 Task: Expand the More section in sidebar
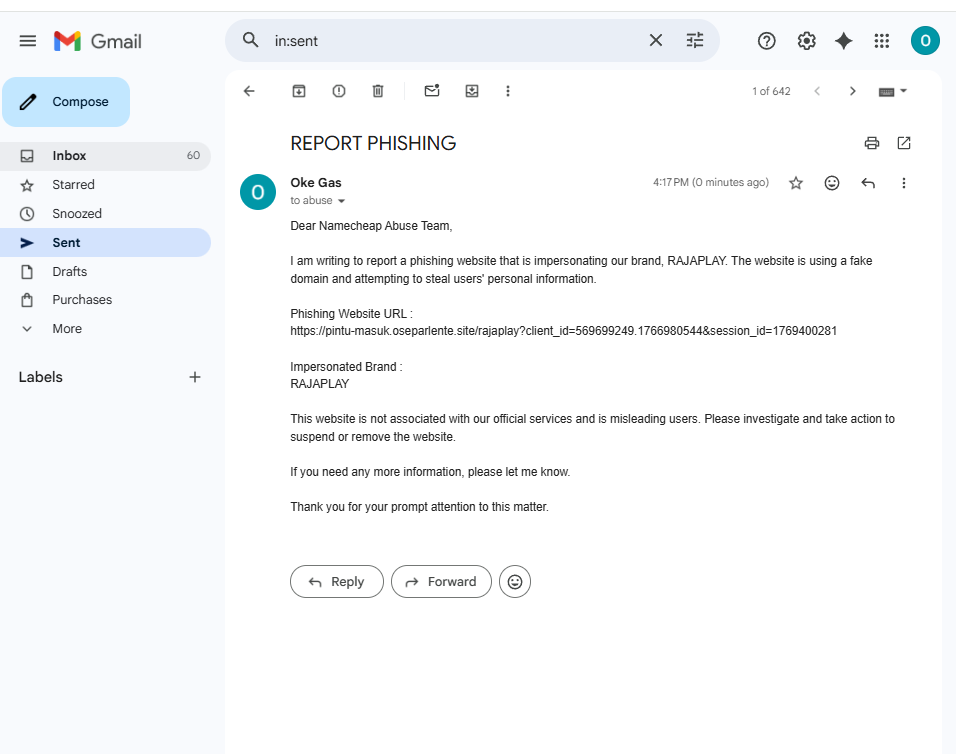click(x=67, y=329)
